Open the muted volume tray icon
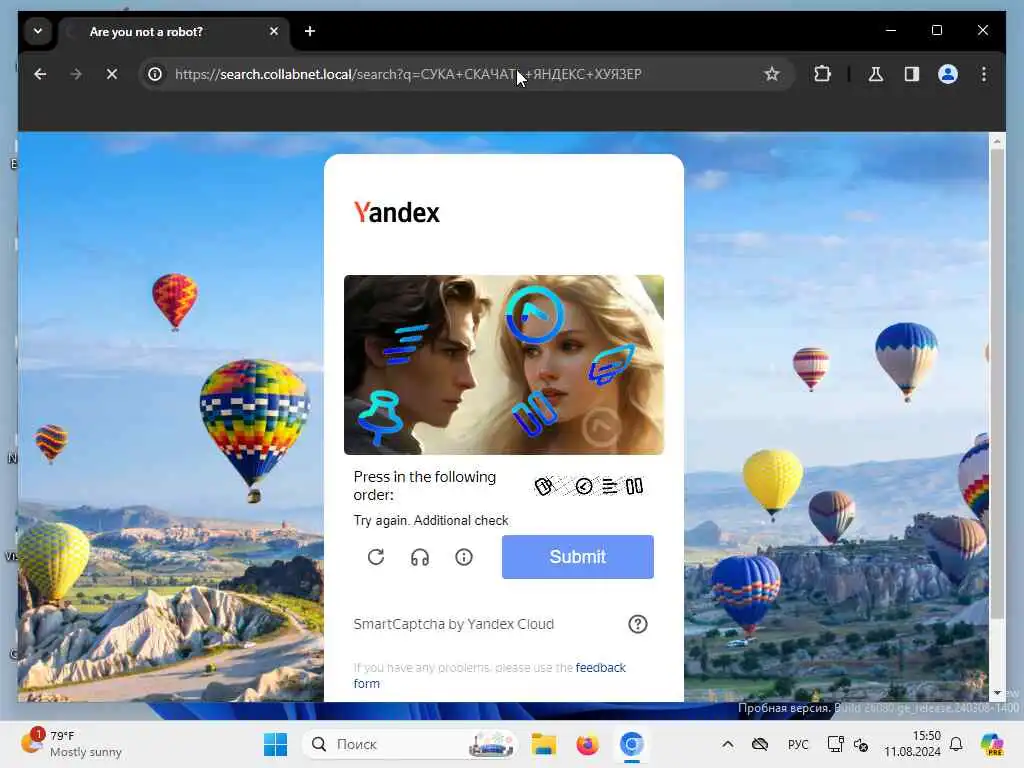This screenshot has height=768, width=1024. coord(861,744)
